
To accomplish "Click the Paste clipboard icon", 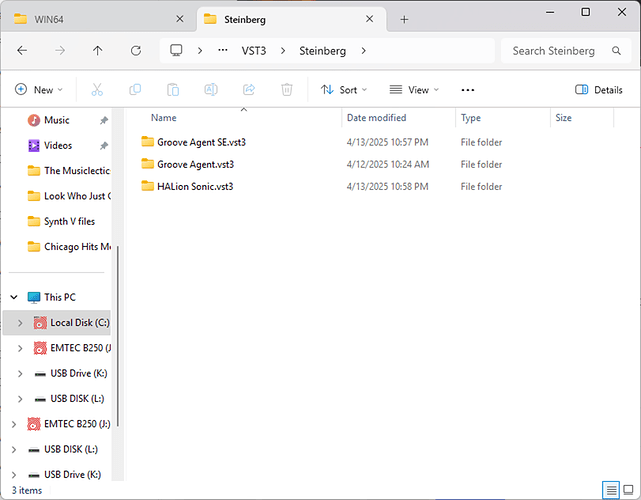I will (173, 90).
